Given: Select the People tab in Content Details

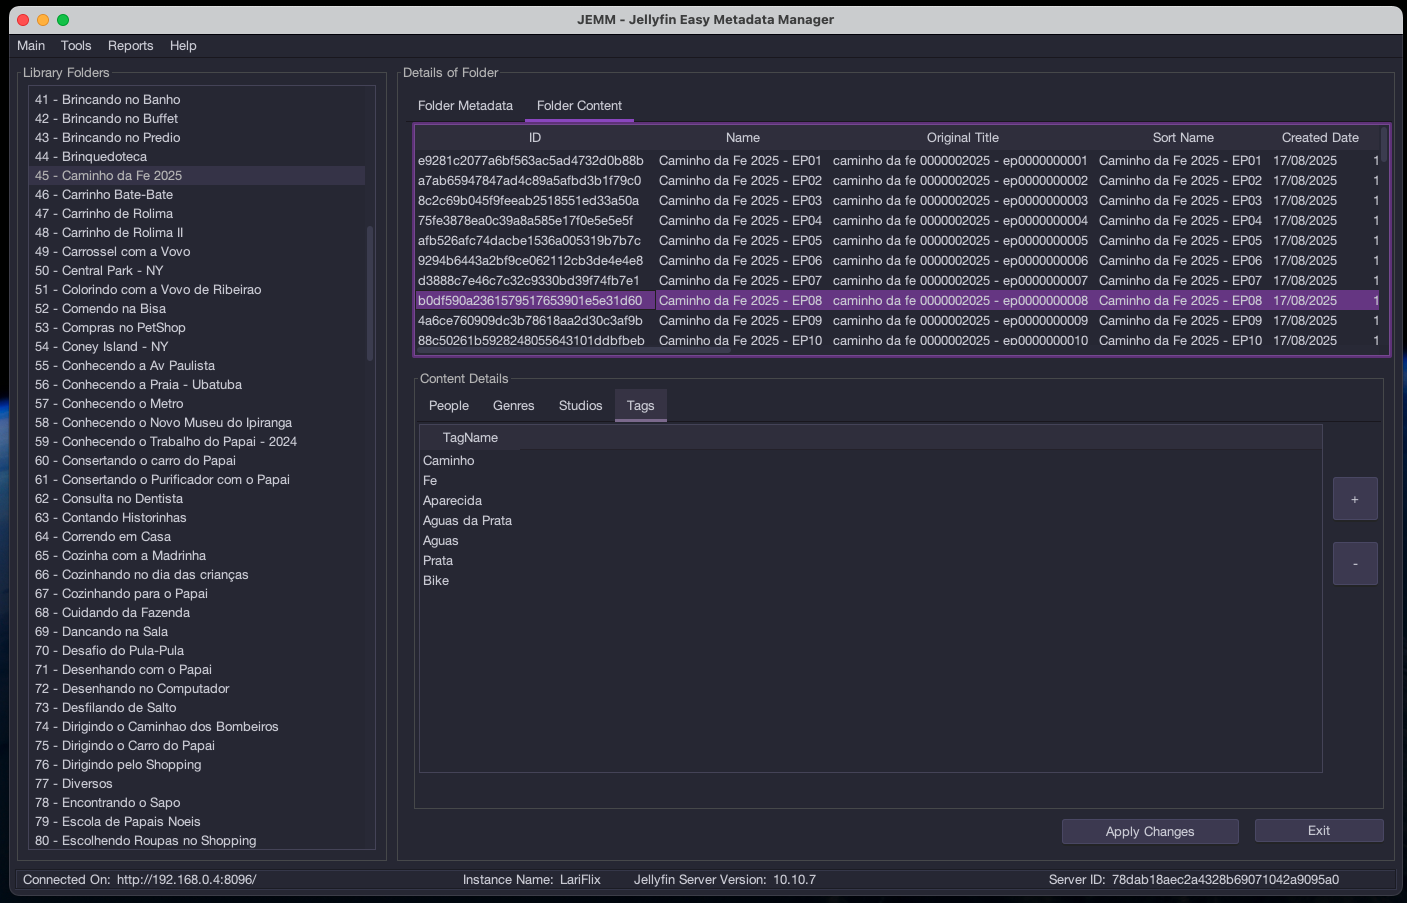Looking at the screenshot, I should click(448, 406).
